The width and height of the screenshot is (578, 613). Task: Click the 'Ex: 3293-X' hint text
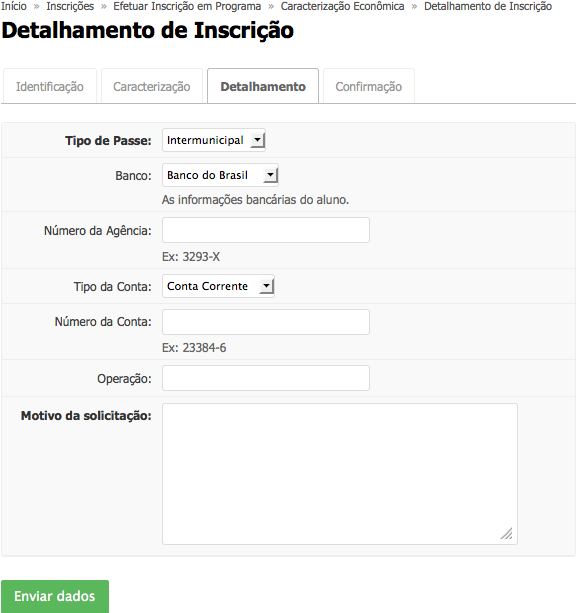pos(191,257)
